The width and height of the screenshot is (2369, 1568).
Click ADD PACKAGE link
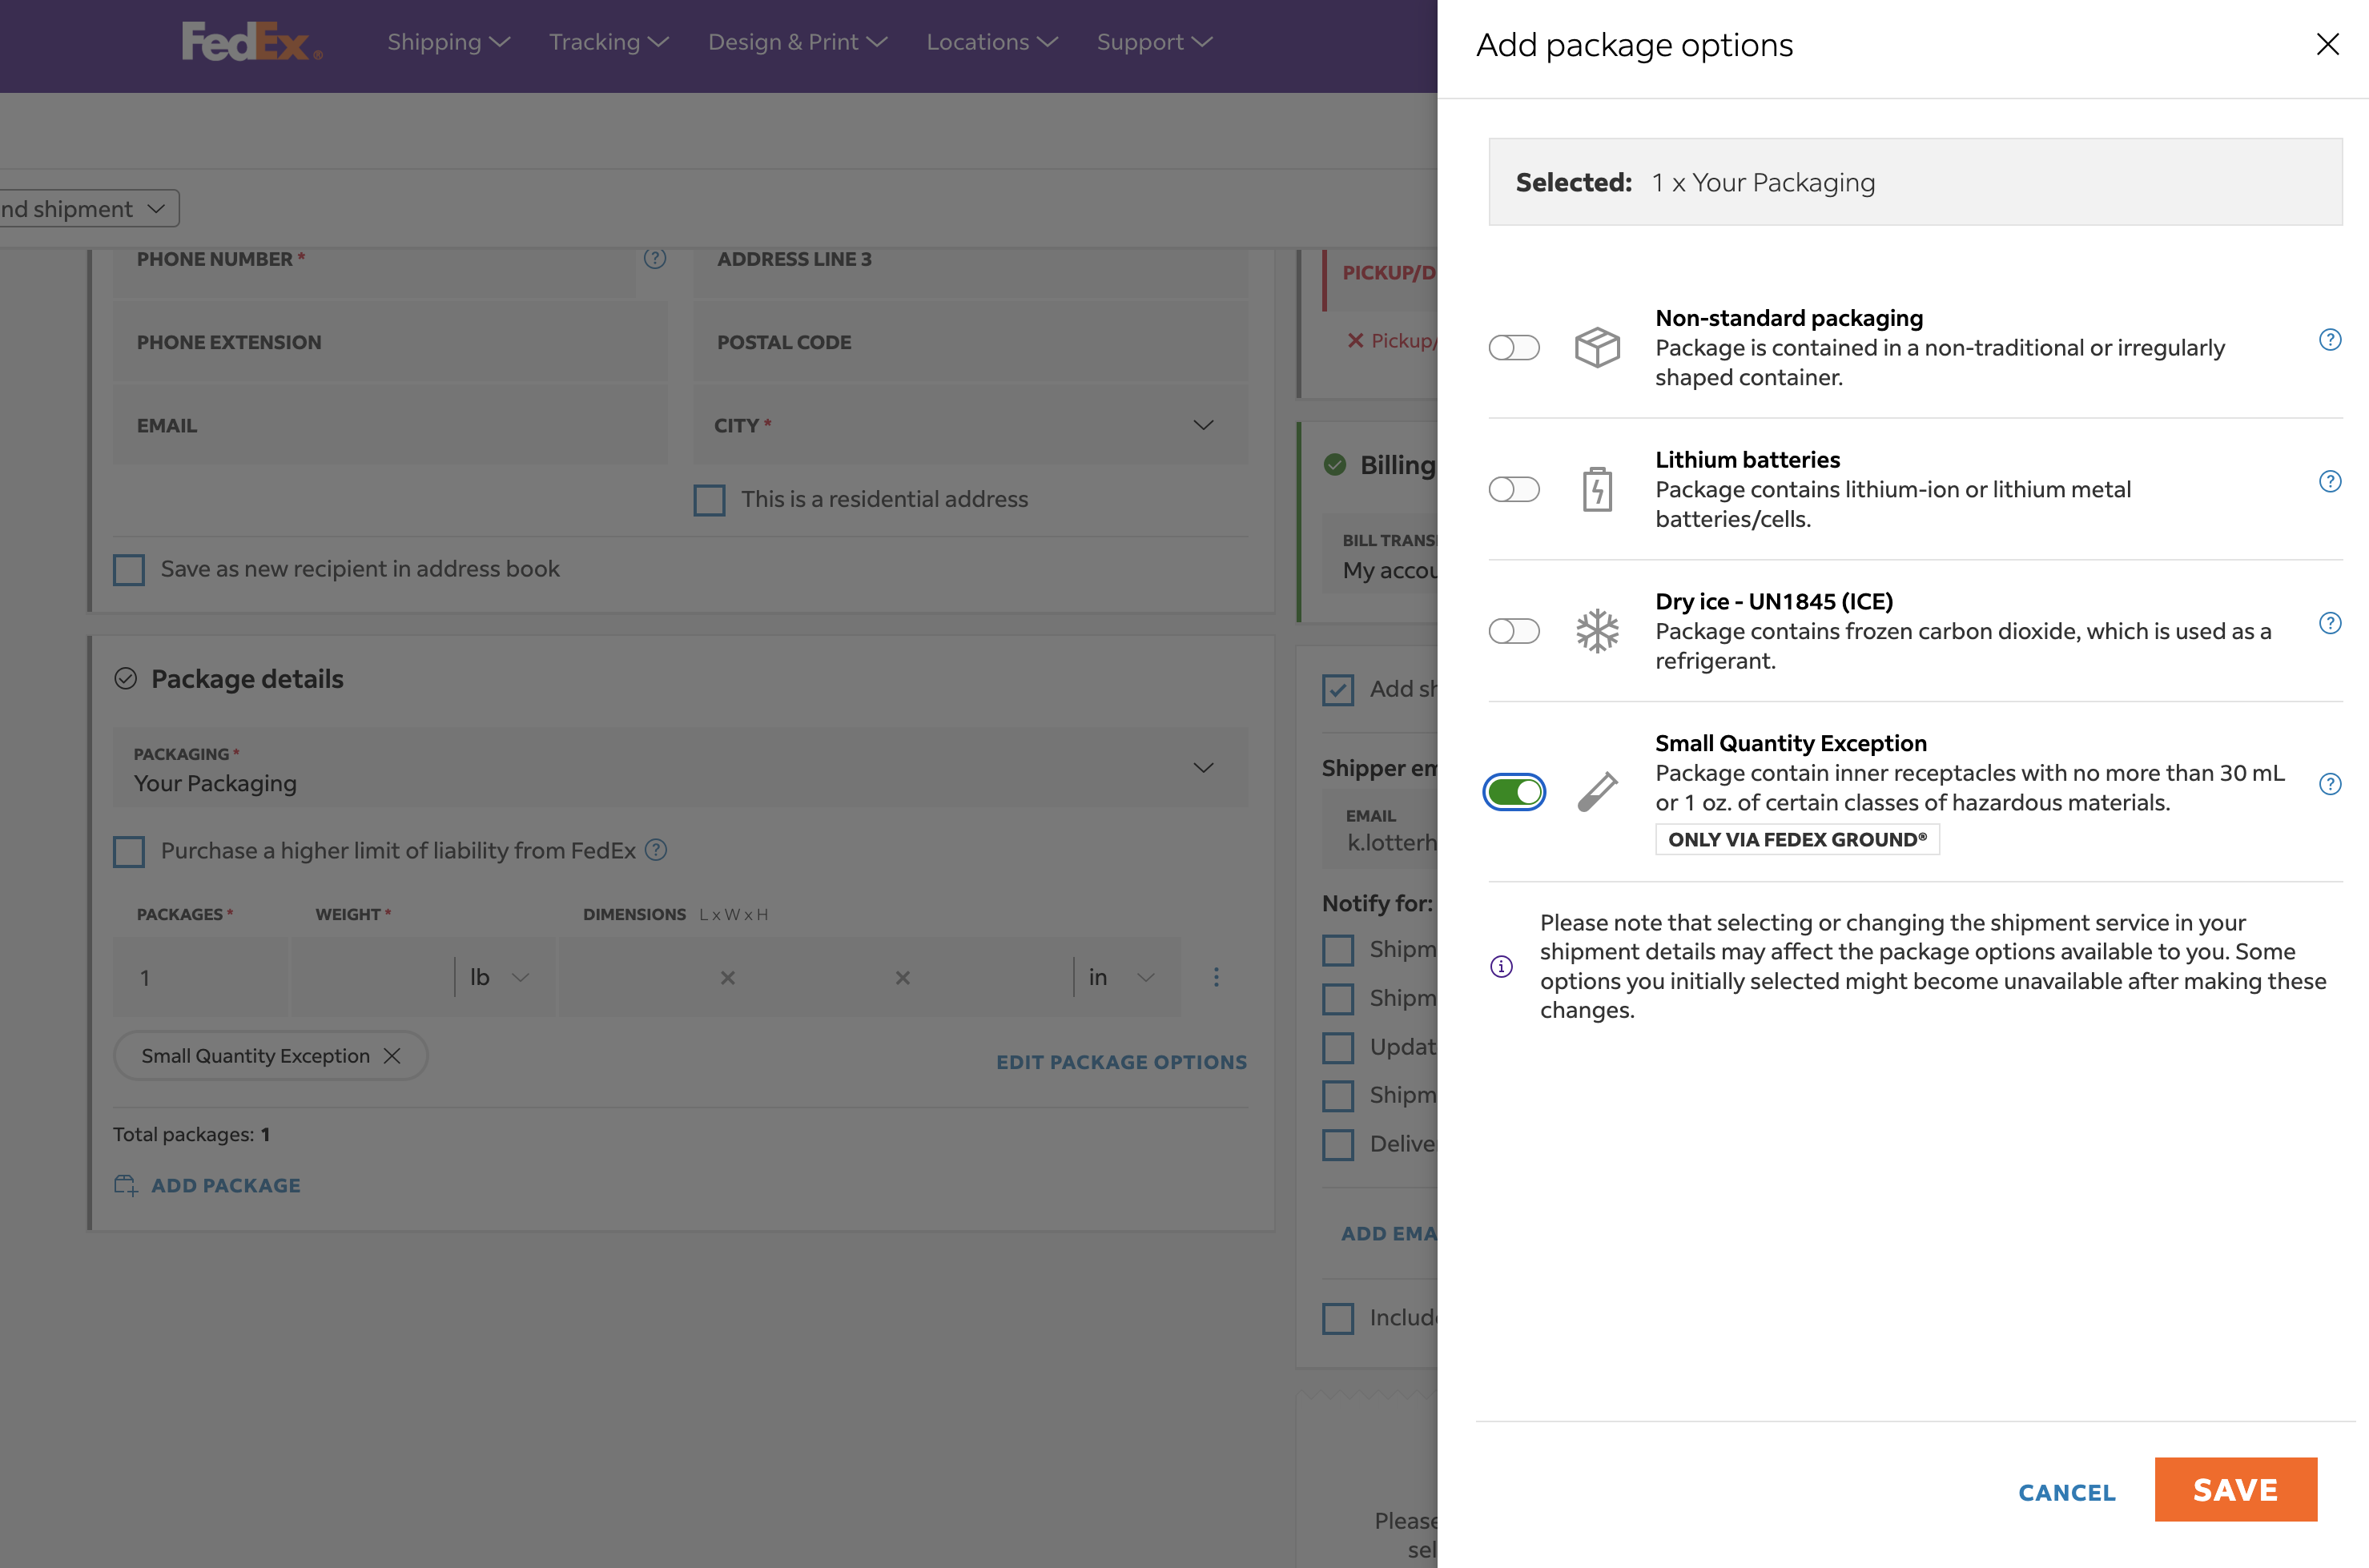coord(225,1185)
